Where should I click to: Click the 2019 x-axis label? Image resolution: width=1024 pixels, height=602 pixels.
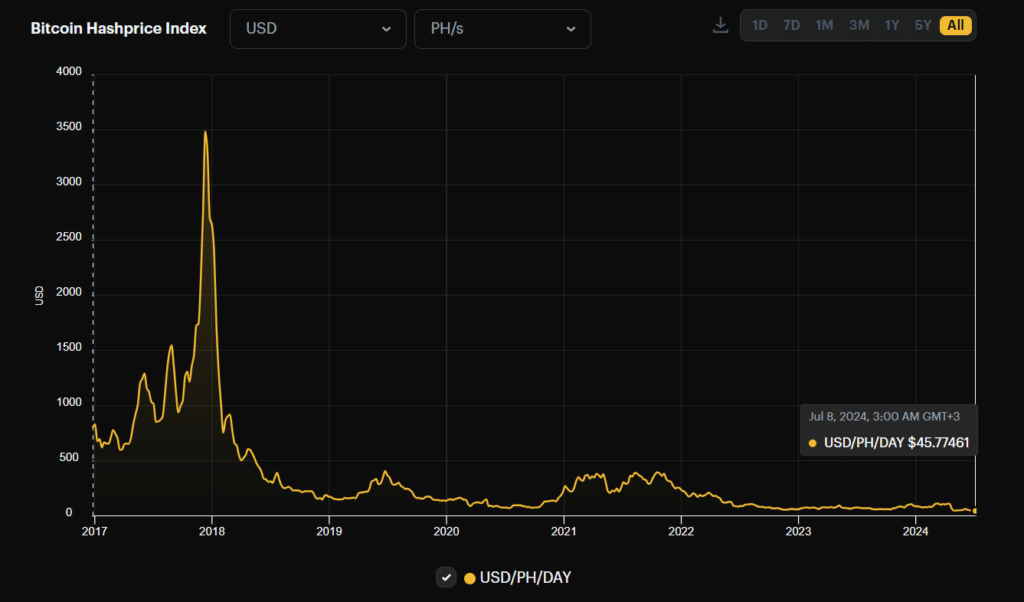tap(328, 531)
